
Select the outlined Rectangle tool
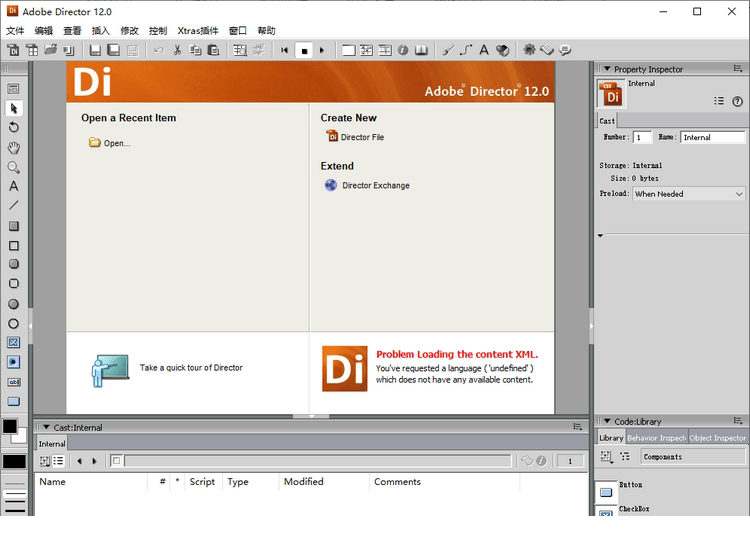point(13,245)
